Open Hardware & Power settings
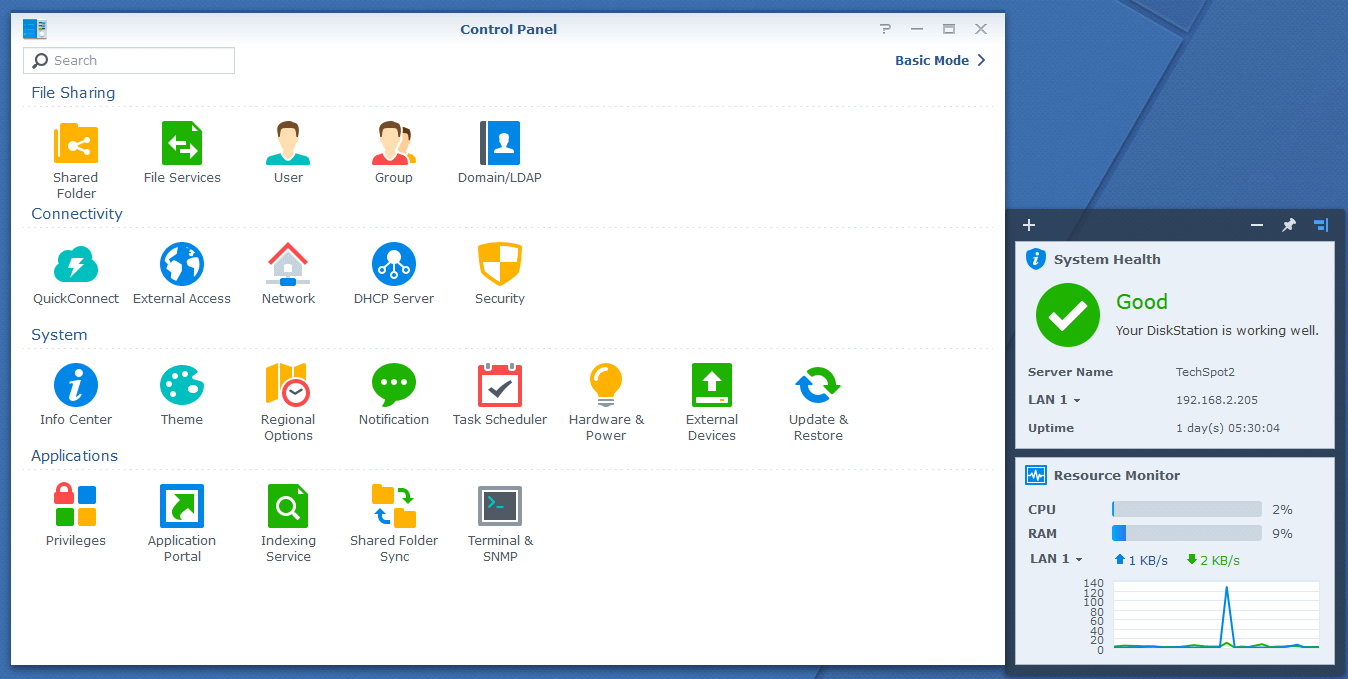Image resolution: width=1348 pixels, height=679 pixels. click(606, 386)
